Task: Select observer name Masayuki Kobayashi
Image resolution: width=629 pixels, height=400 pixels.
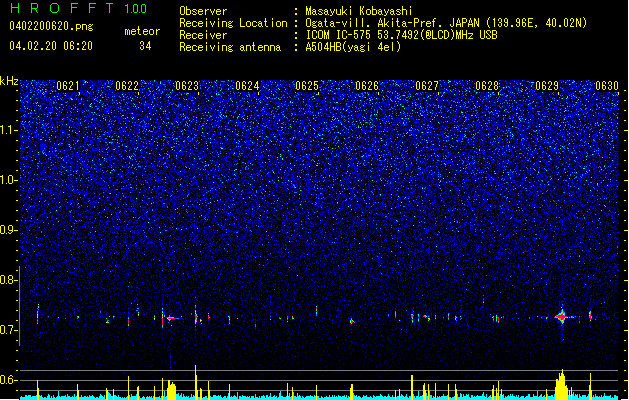Action: pos(359,11)
